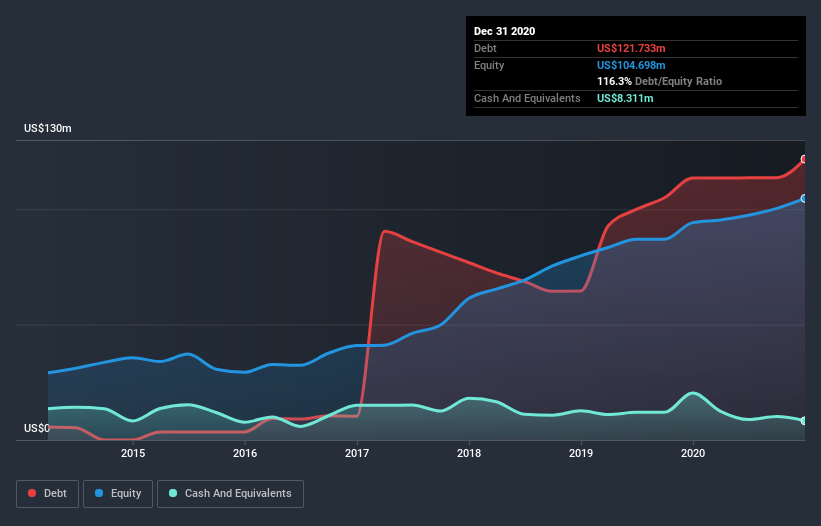Click the 2016 x-axis label
The height and width of the screenshot is (526, 821).
click(x=245, y=453)
